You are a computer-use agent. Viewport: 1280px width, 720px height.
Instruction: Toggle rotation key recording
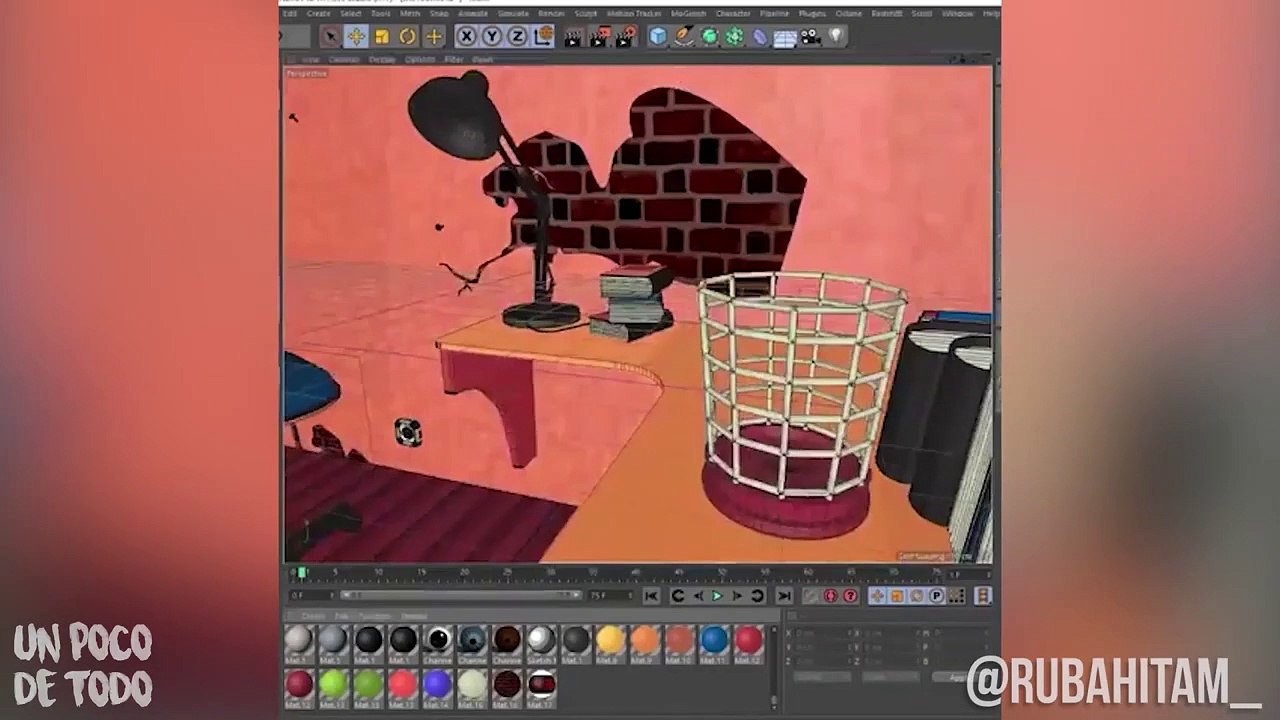tap(917, 596)
